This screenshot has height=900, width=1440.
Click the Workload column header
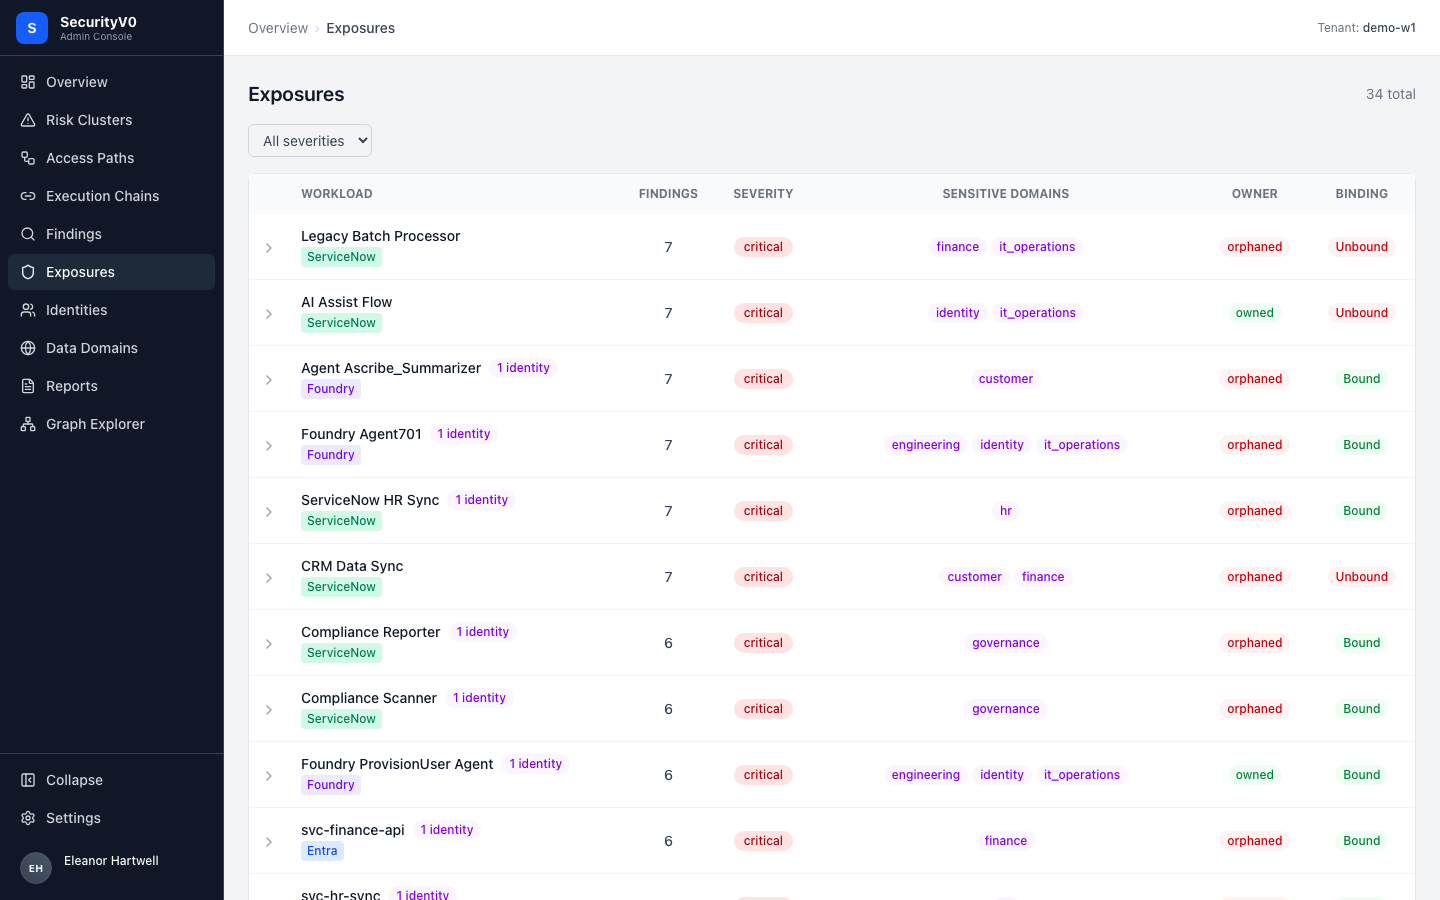pos(337,194)
